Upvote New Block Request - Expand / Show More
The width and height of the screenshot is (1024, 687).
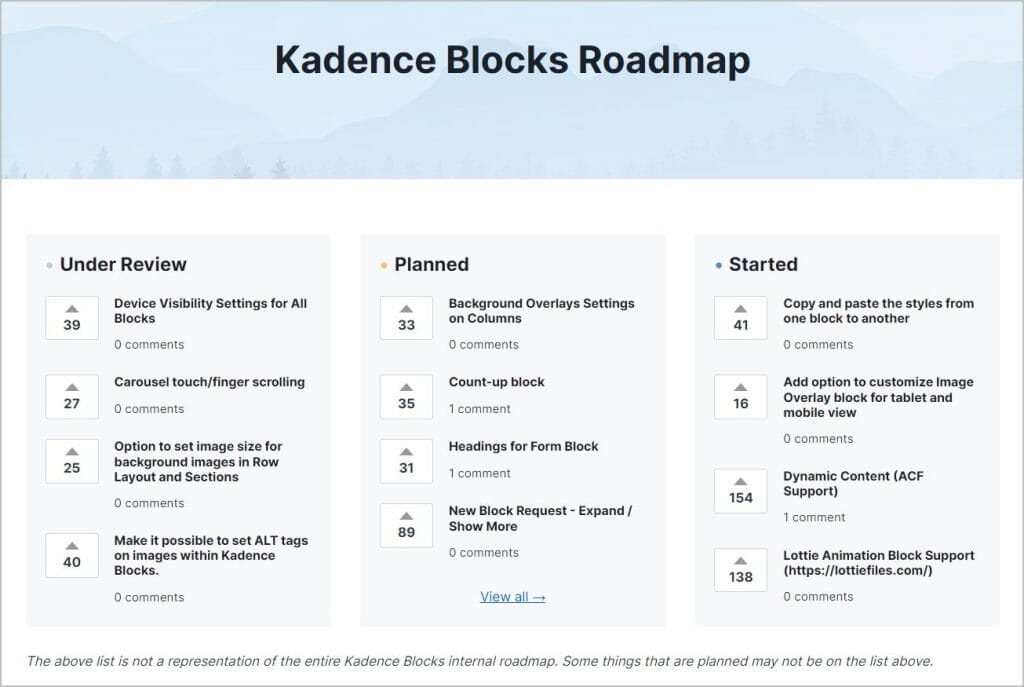click(x=406, y=525)
